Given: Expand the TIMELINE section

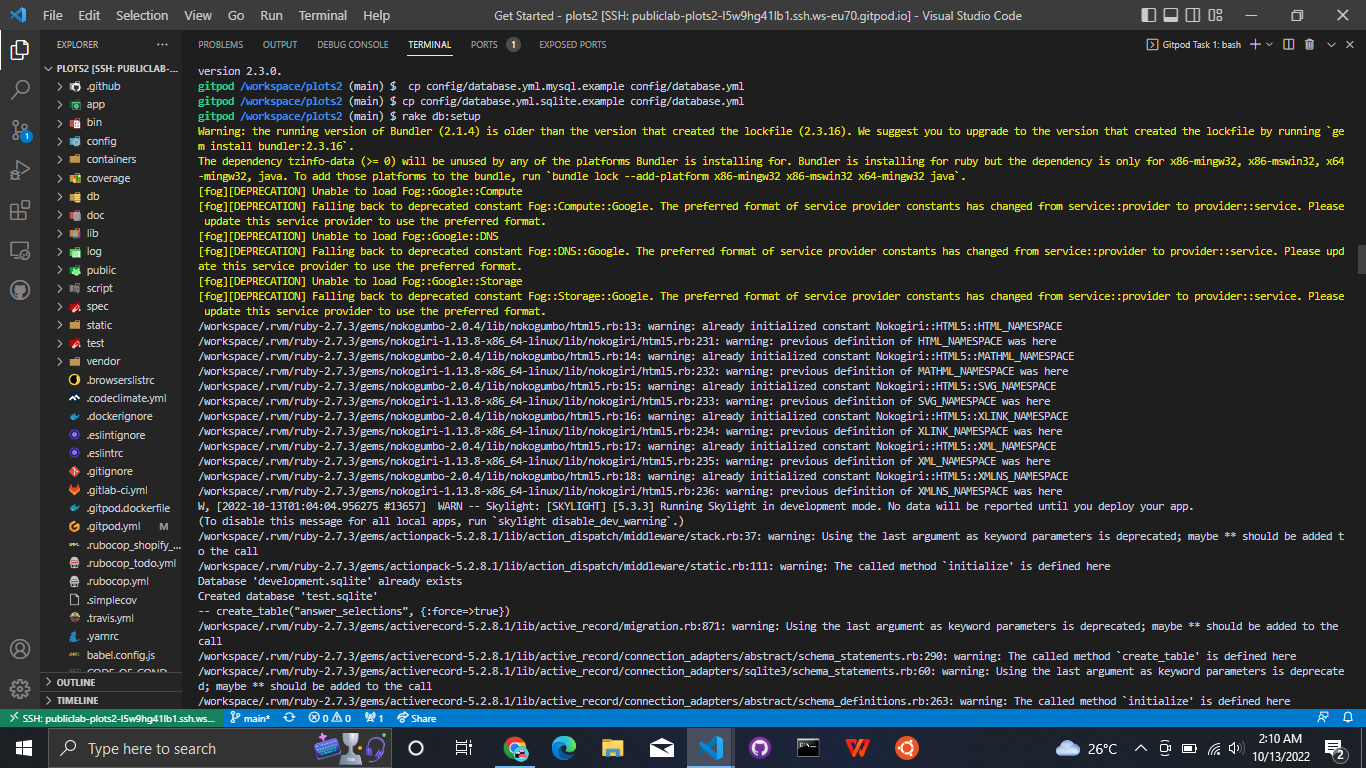Looking at the screenshot, I should 111,700.
